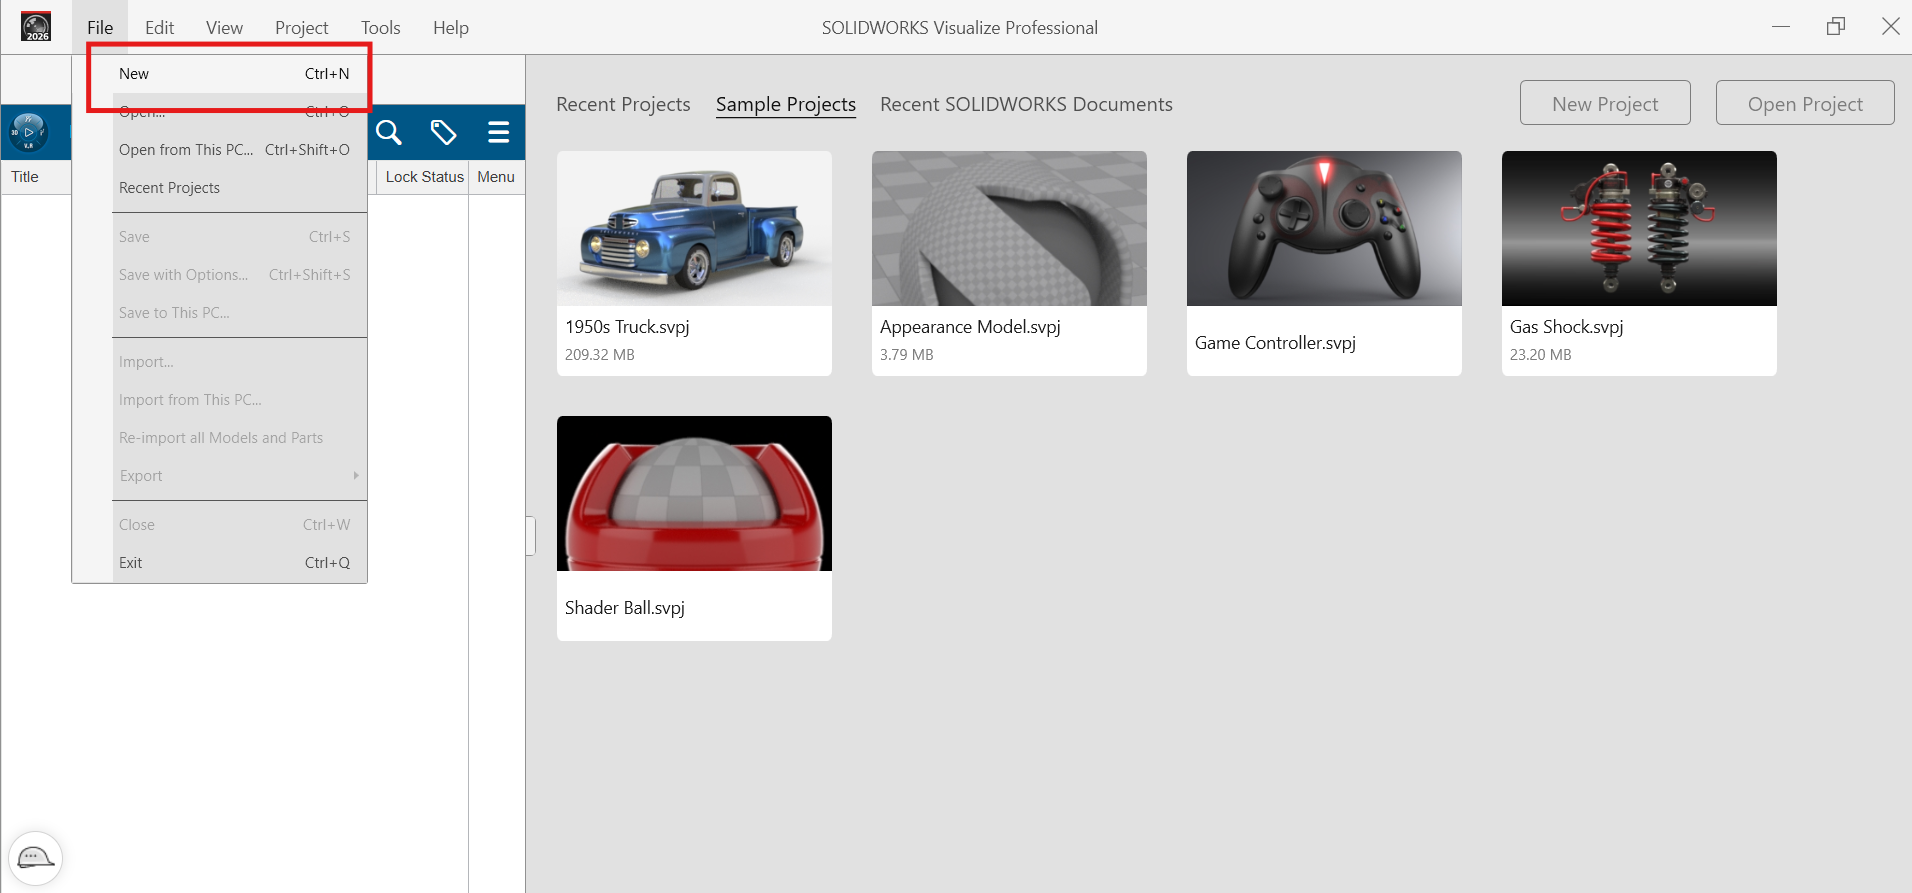Screen dimensions: 1912x893
Task: Click the tag icon in blue toolbar
Action: [443, 132]
